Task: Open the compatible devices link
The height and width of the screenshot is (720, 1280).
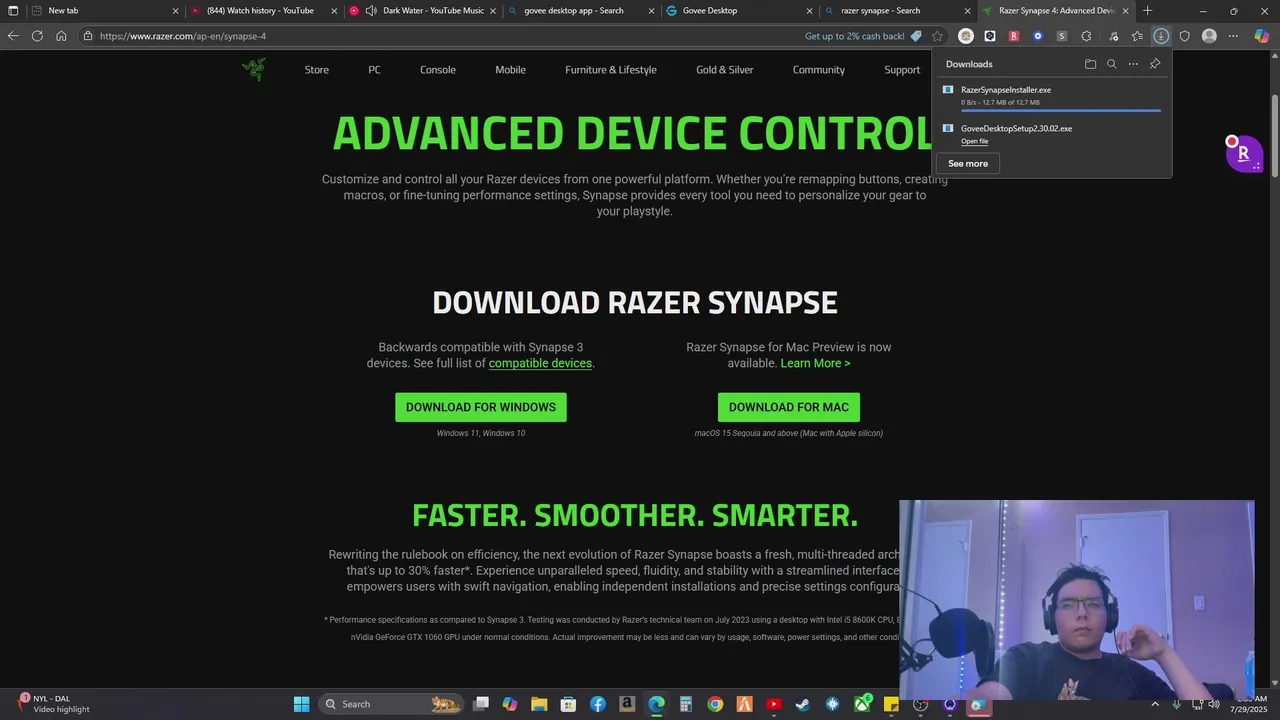Action: click(540, 363)
